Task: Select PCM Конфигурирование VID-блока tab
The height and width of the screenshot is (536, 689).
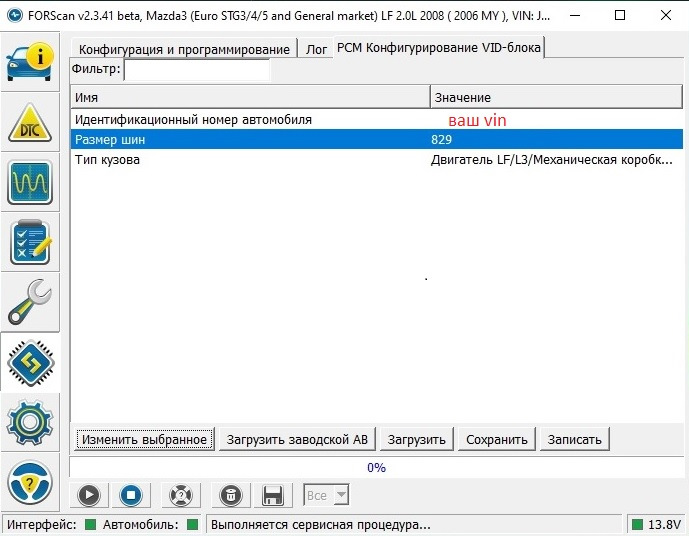Action: pyautogui.click(x=439, y=47)
